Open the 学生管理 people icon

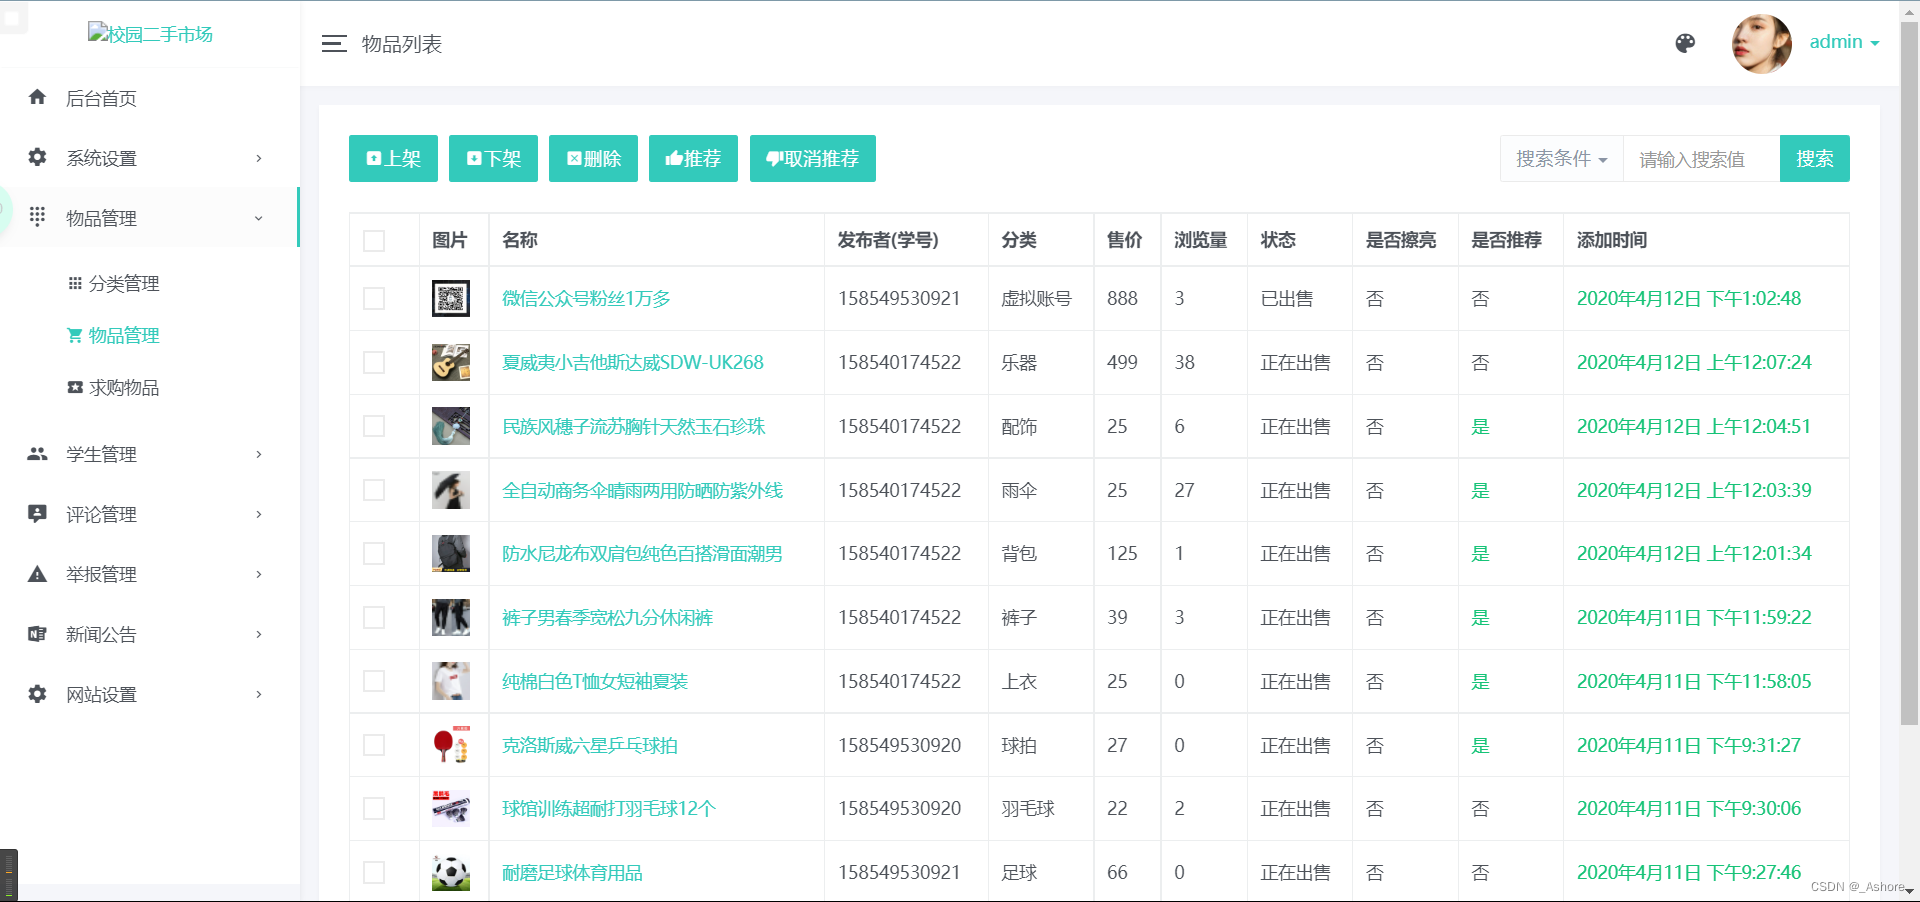37,453
